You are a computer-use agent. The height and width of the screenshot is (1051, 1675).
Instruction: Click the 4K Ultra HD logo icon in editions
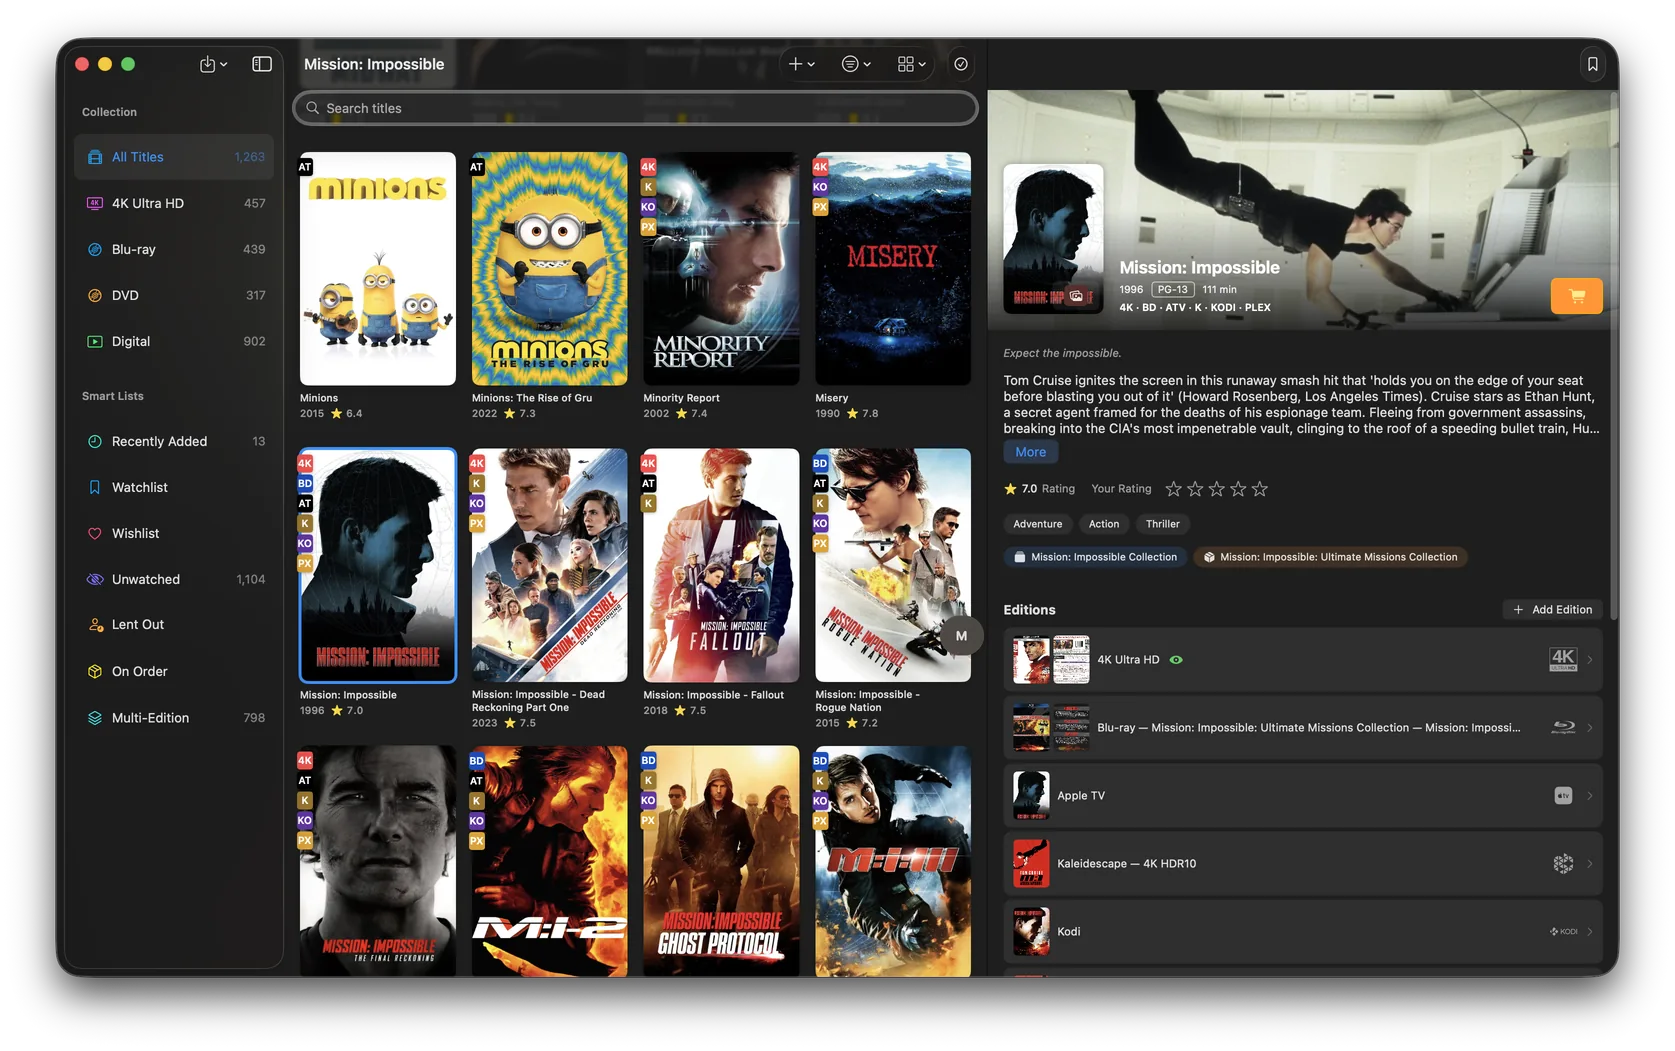click(1563, 659)
